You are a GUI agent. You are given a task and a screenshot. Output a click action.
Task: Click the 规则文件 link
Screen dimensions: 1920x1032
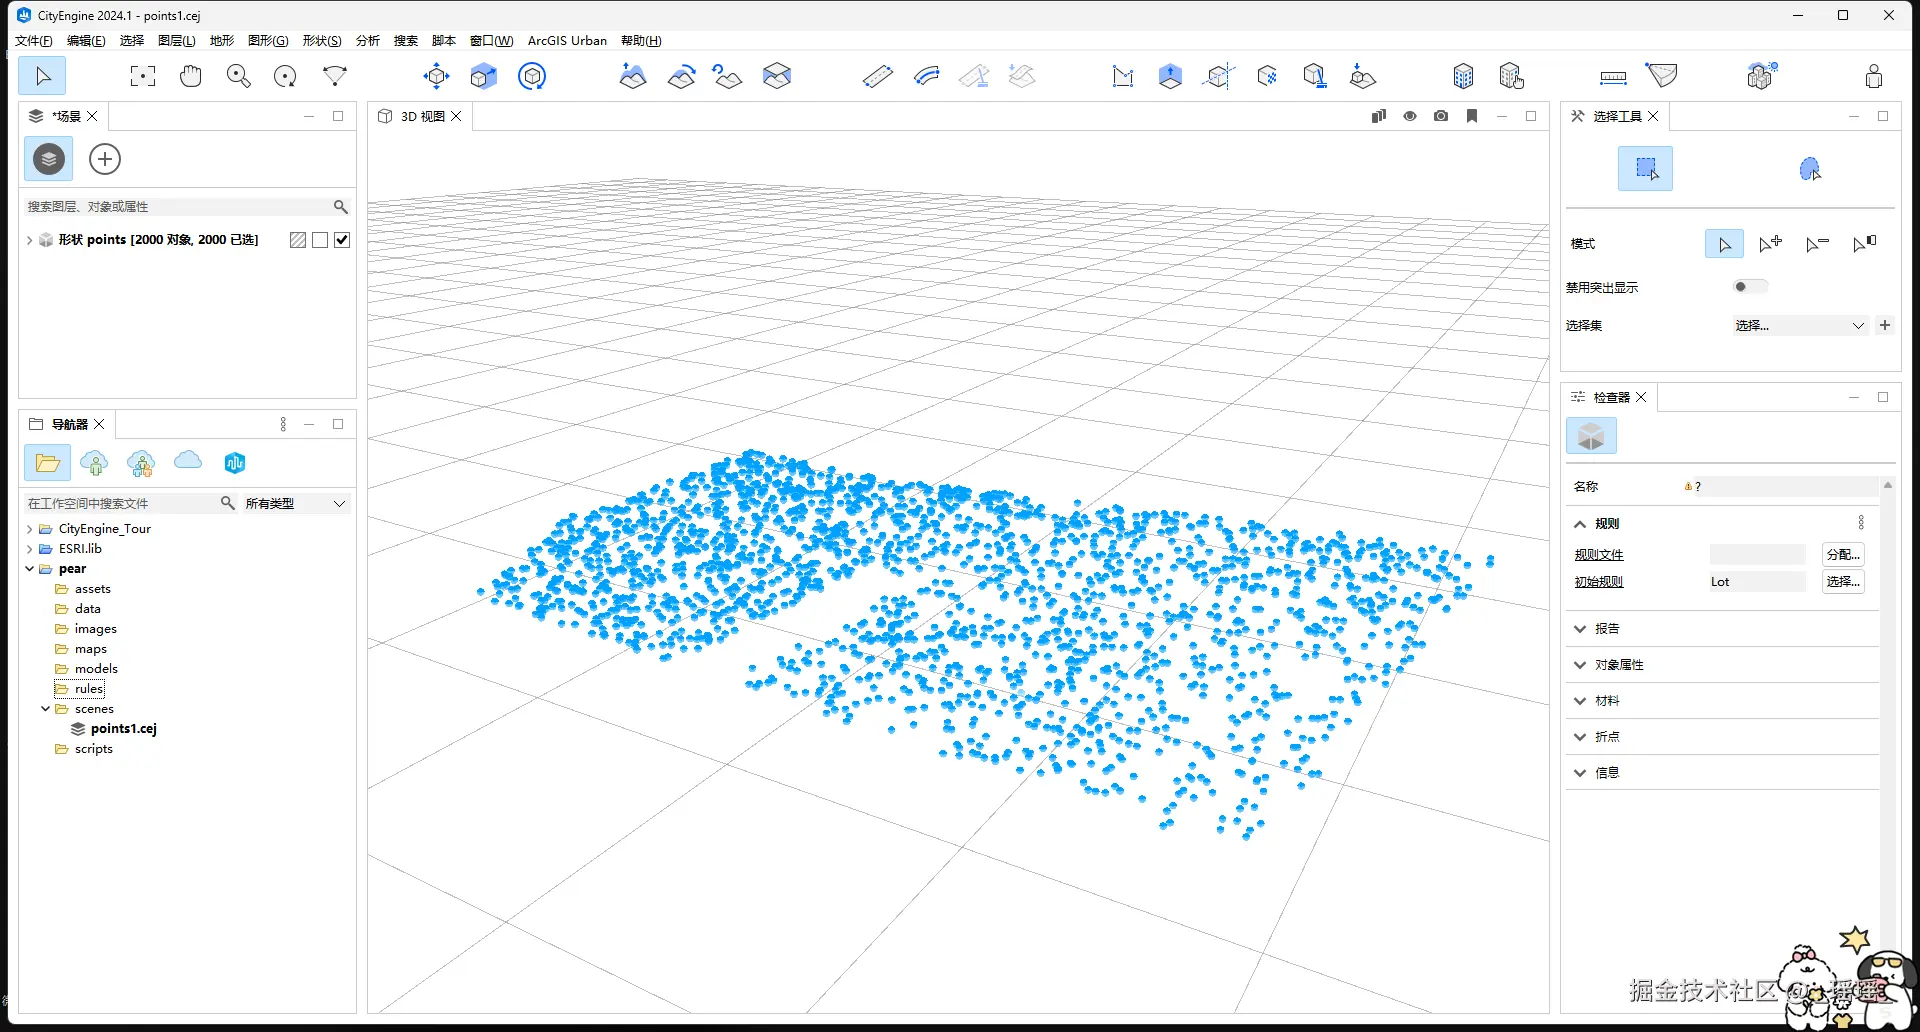1599,555
